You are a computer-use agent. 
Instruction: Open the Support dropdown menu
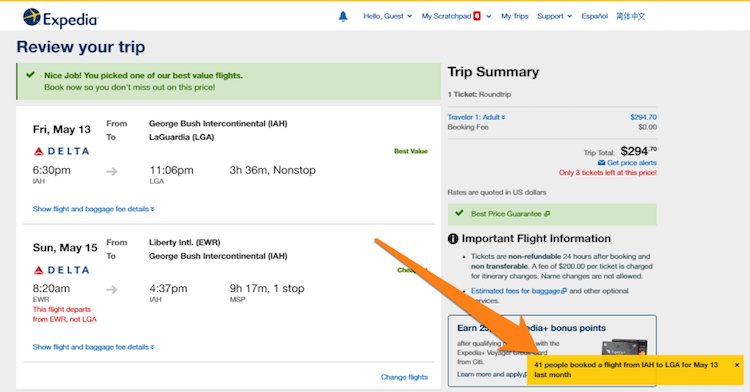[x=554, y=16]
